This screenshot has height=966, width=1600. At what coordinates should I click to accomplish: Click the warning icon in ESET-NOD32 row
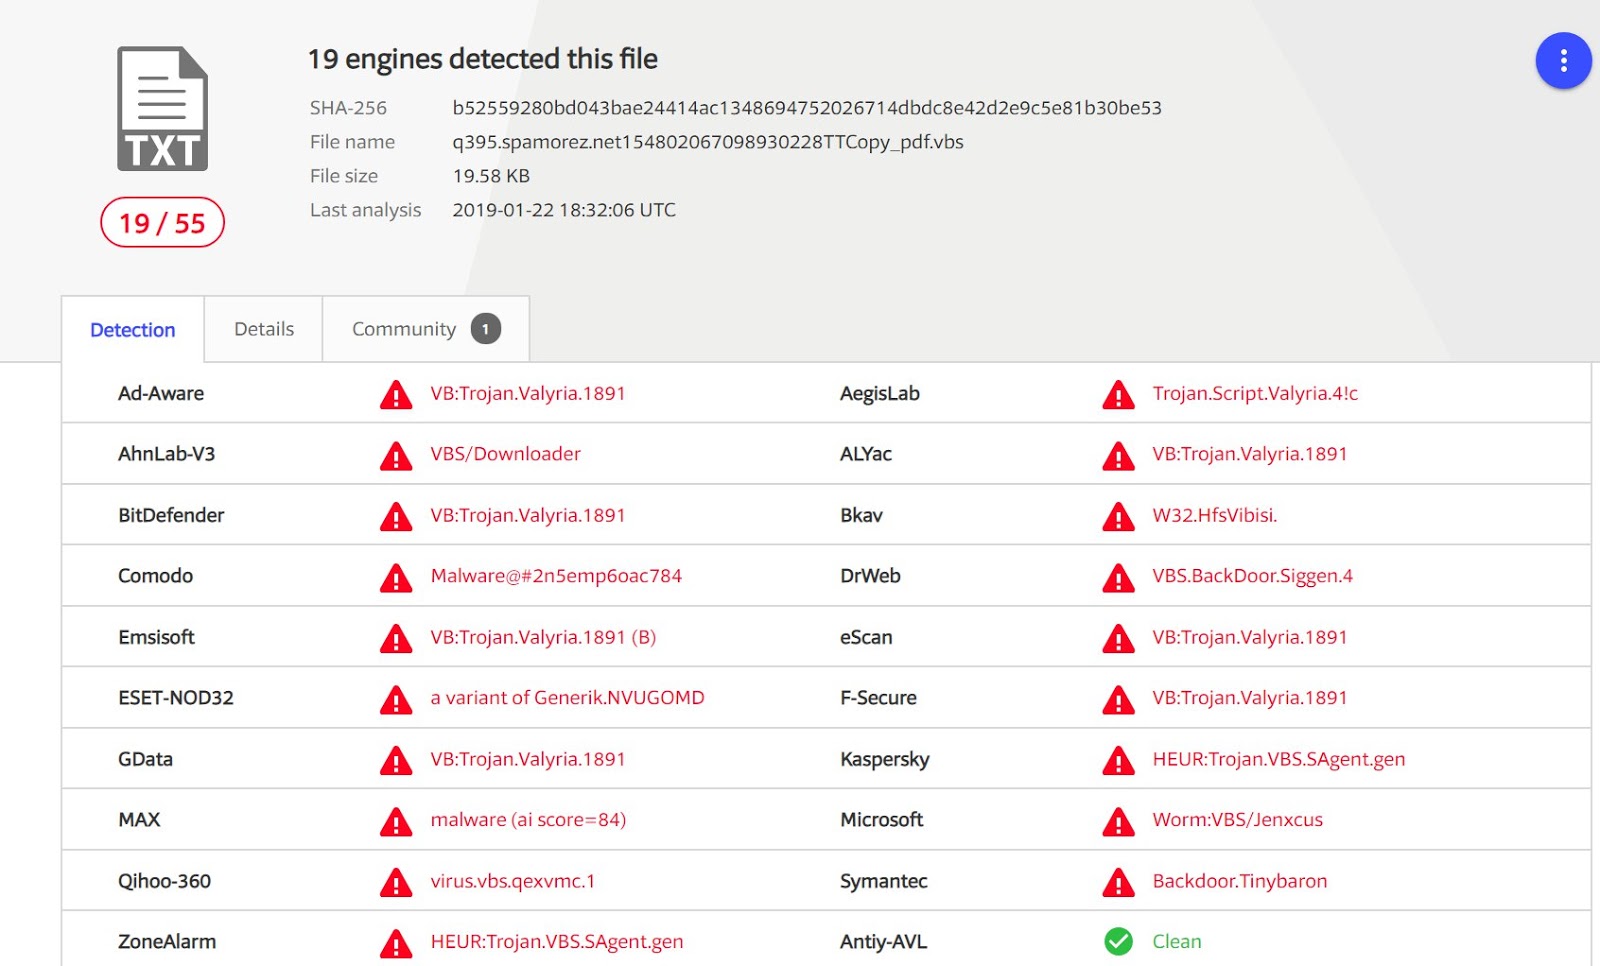(x=396, y=700)
